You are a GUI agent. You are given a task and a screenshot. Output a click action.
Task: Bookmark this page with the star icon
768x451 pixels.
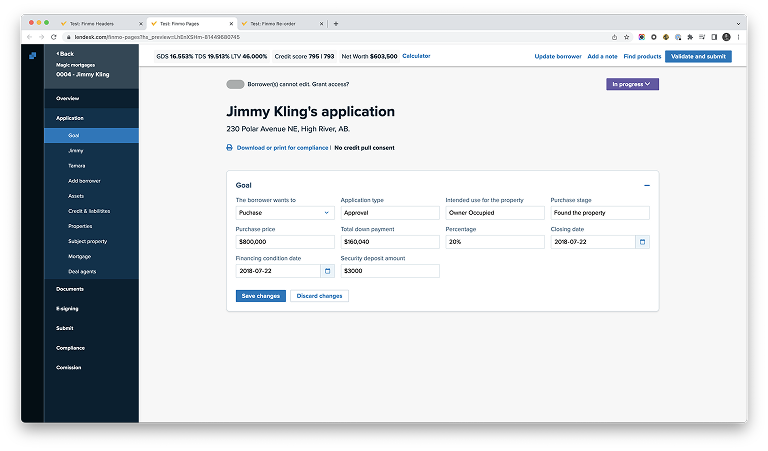[x=626, y=37]
